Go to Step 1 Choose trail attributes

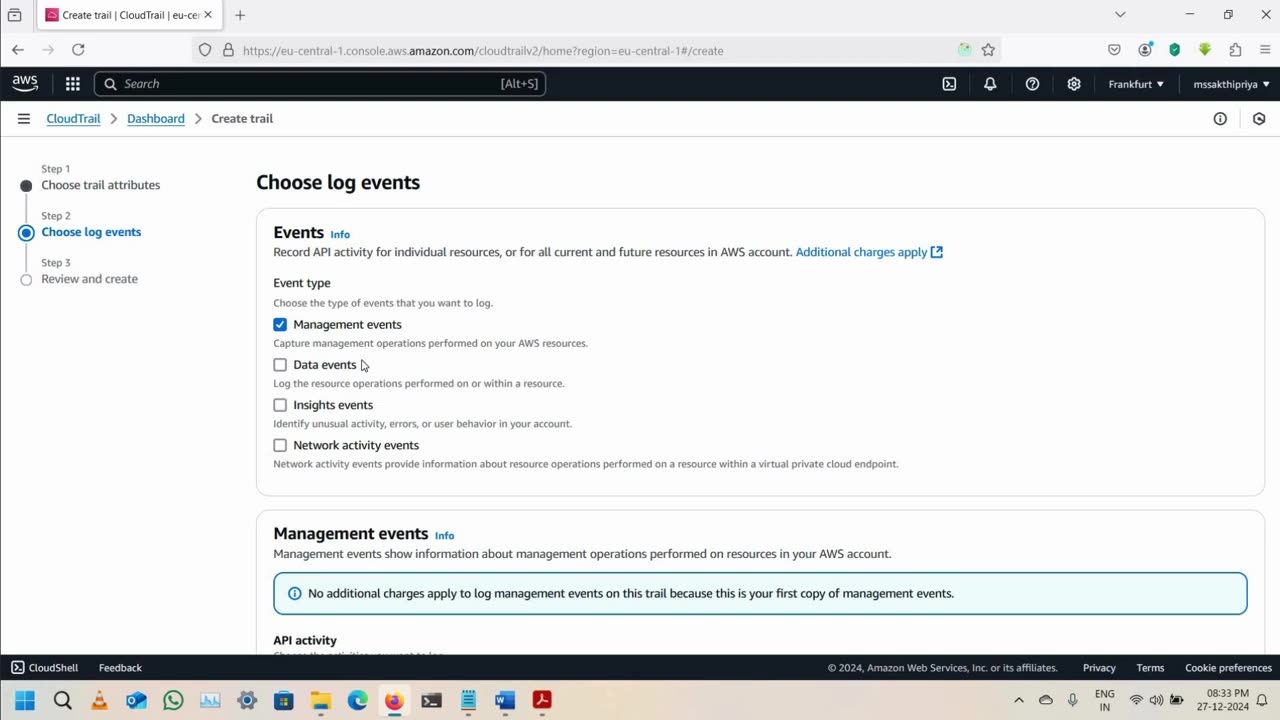(100, 185)
